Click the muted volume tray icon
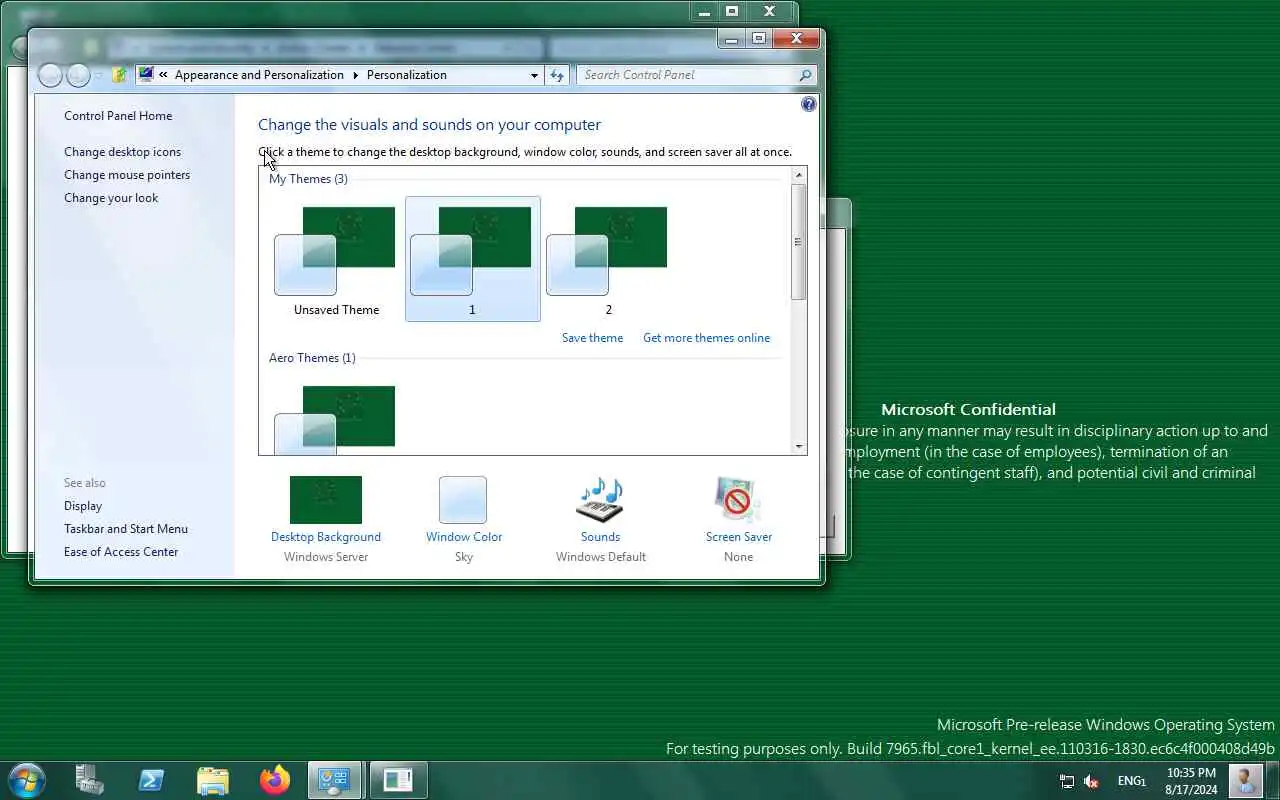The width and height of the screenshot is (1280, 800). pyautogui.click(x=1092, y=781)
